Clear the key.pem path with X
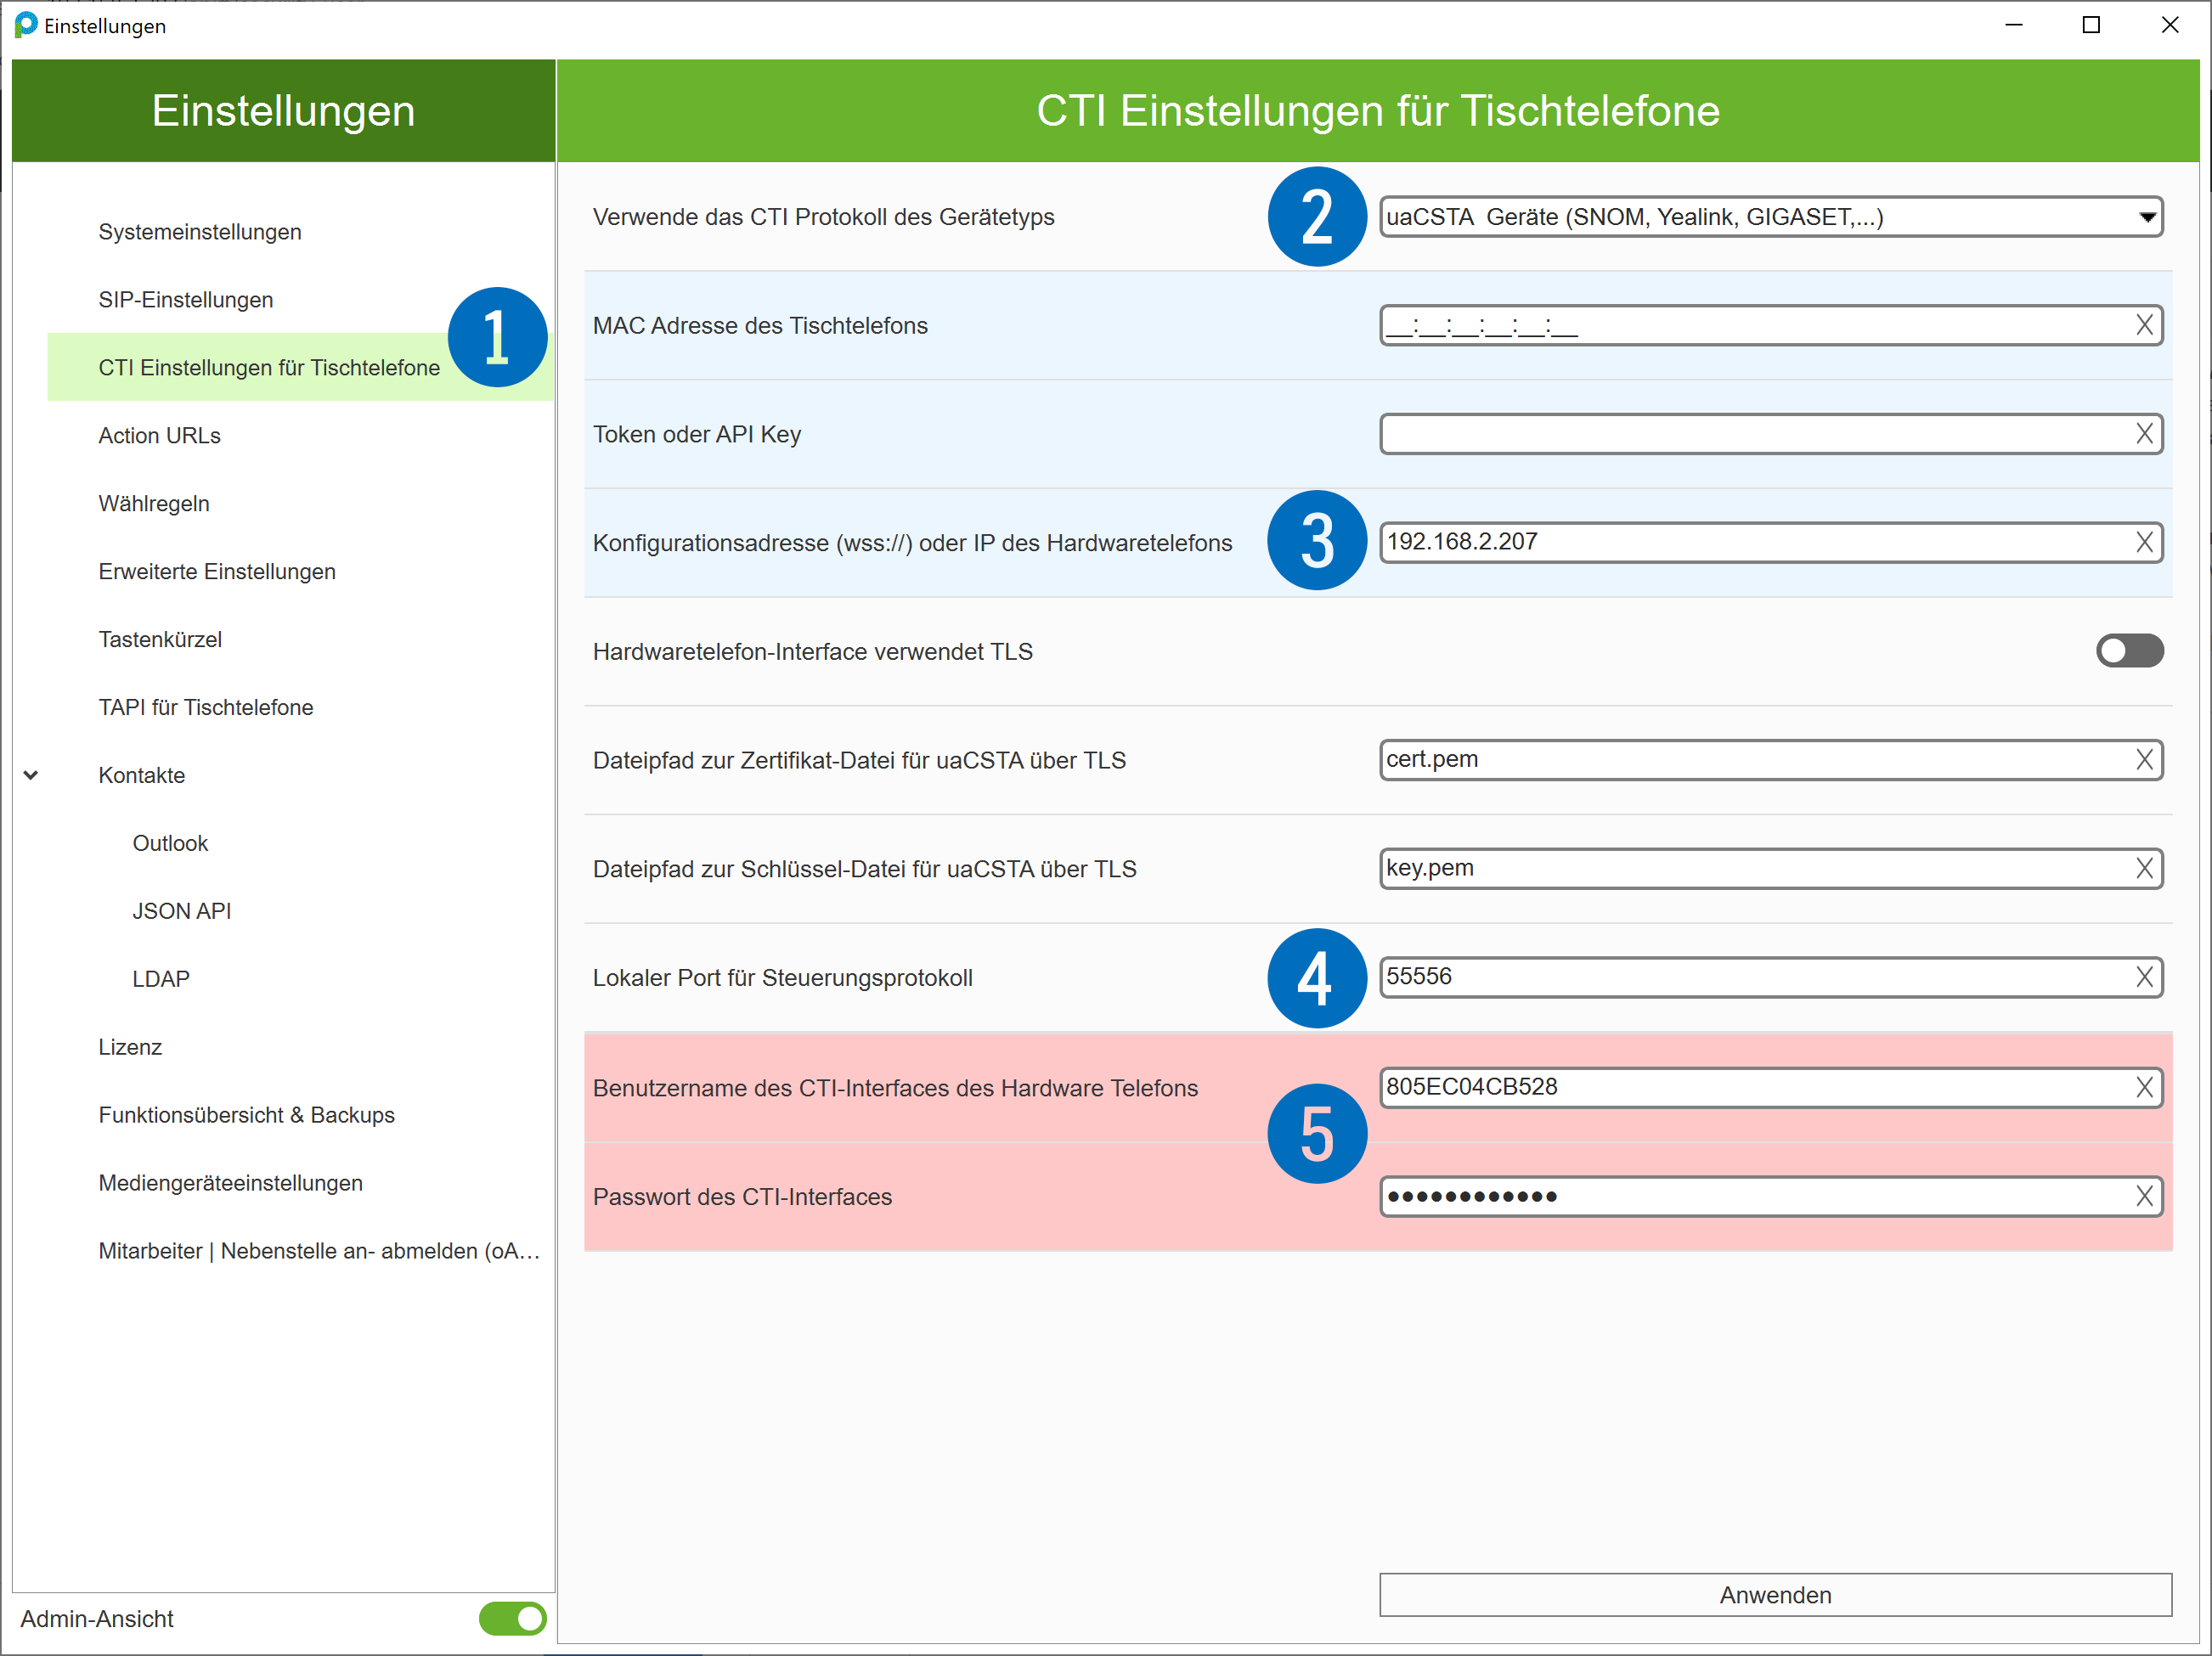The image size is (2212, 1656). coord(2144,868)
